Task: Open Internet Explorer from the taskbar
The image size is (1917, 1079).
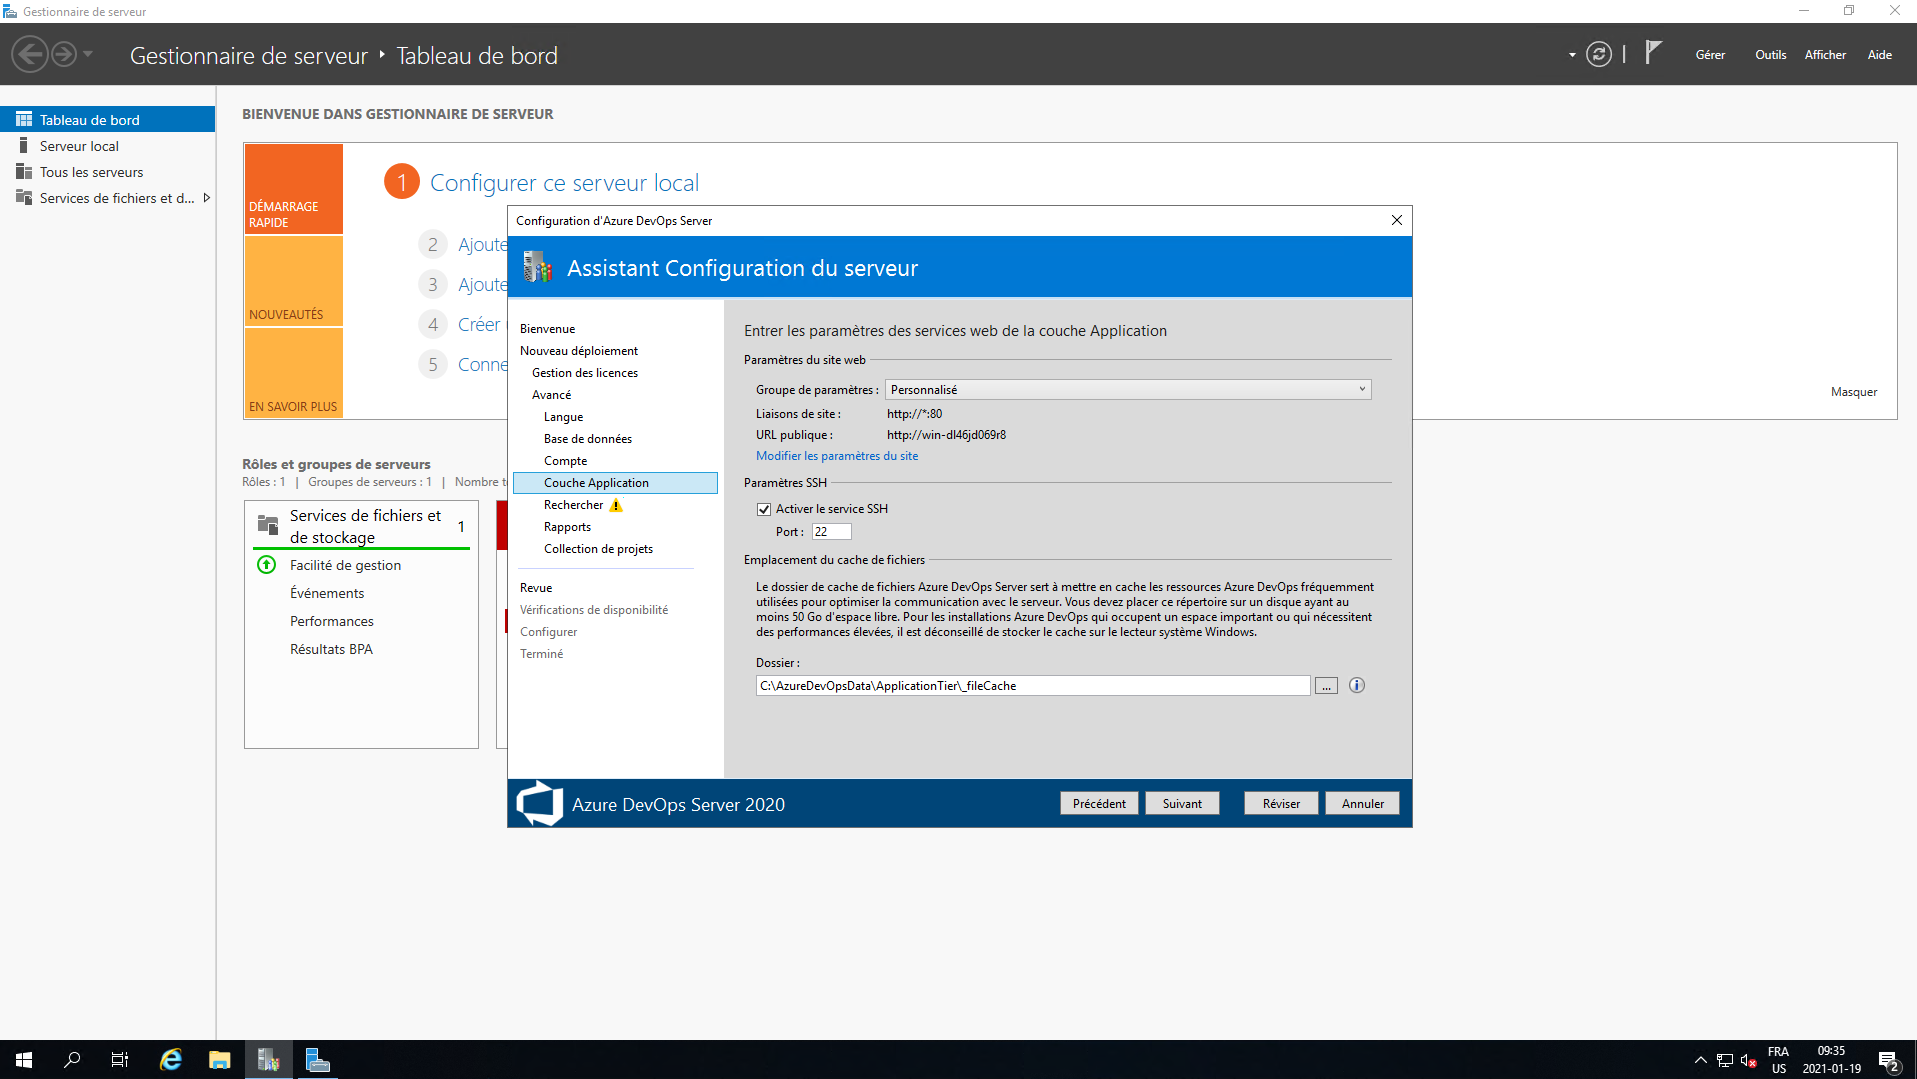Action: click(171, 1060)
